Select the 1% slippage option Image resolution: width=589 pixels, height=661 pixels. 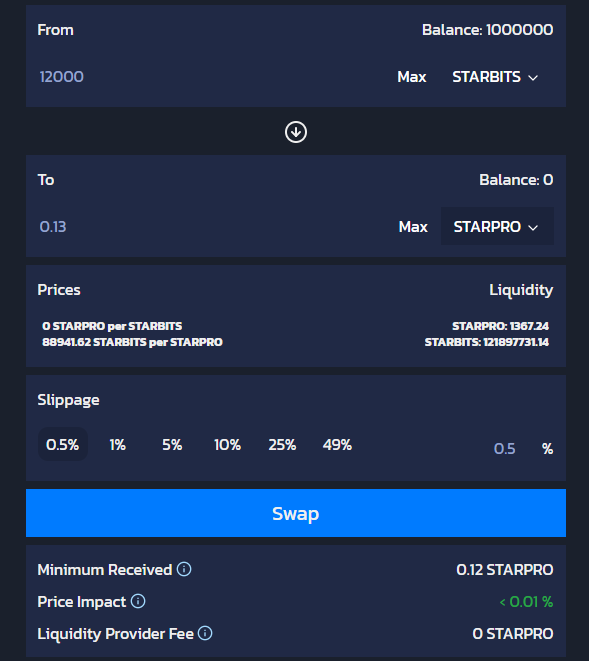(117, 444)
